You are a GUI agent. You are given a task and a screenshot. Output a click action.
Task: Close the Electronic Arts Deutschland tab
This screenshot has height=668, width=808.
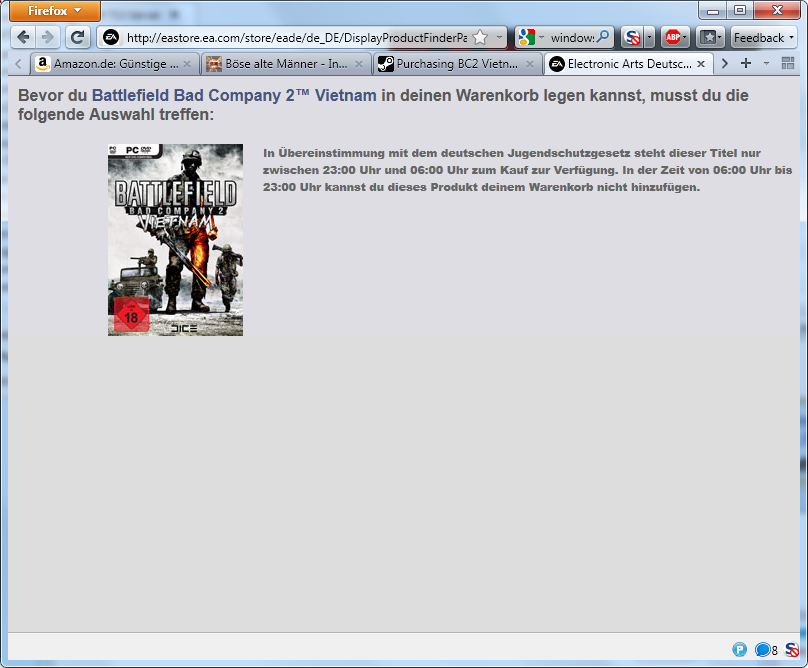pos(701,64)
